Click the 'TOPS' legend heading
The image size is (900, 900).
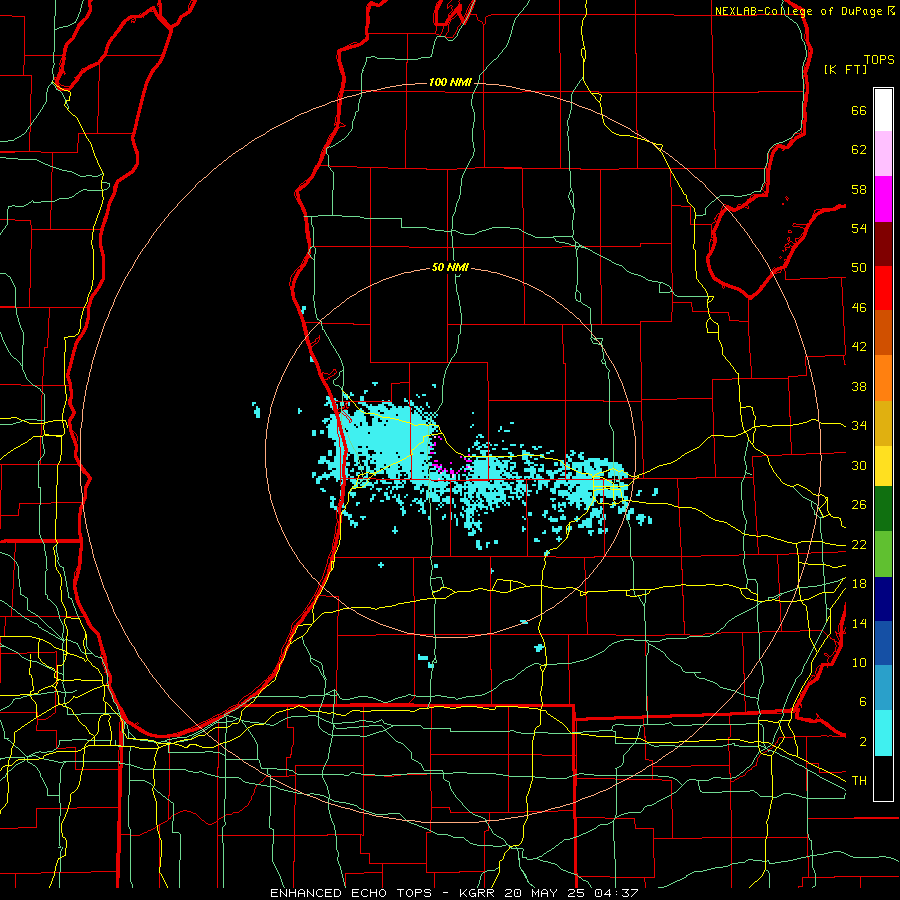[879, 60]
